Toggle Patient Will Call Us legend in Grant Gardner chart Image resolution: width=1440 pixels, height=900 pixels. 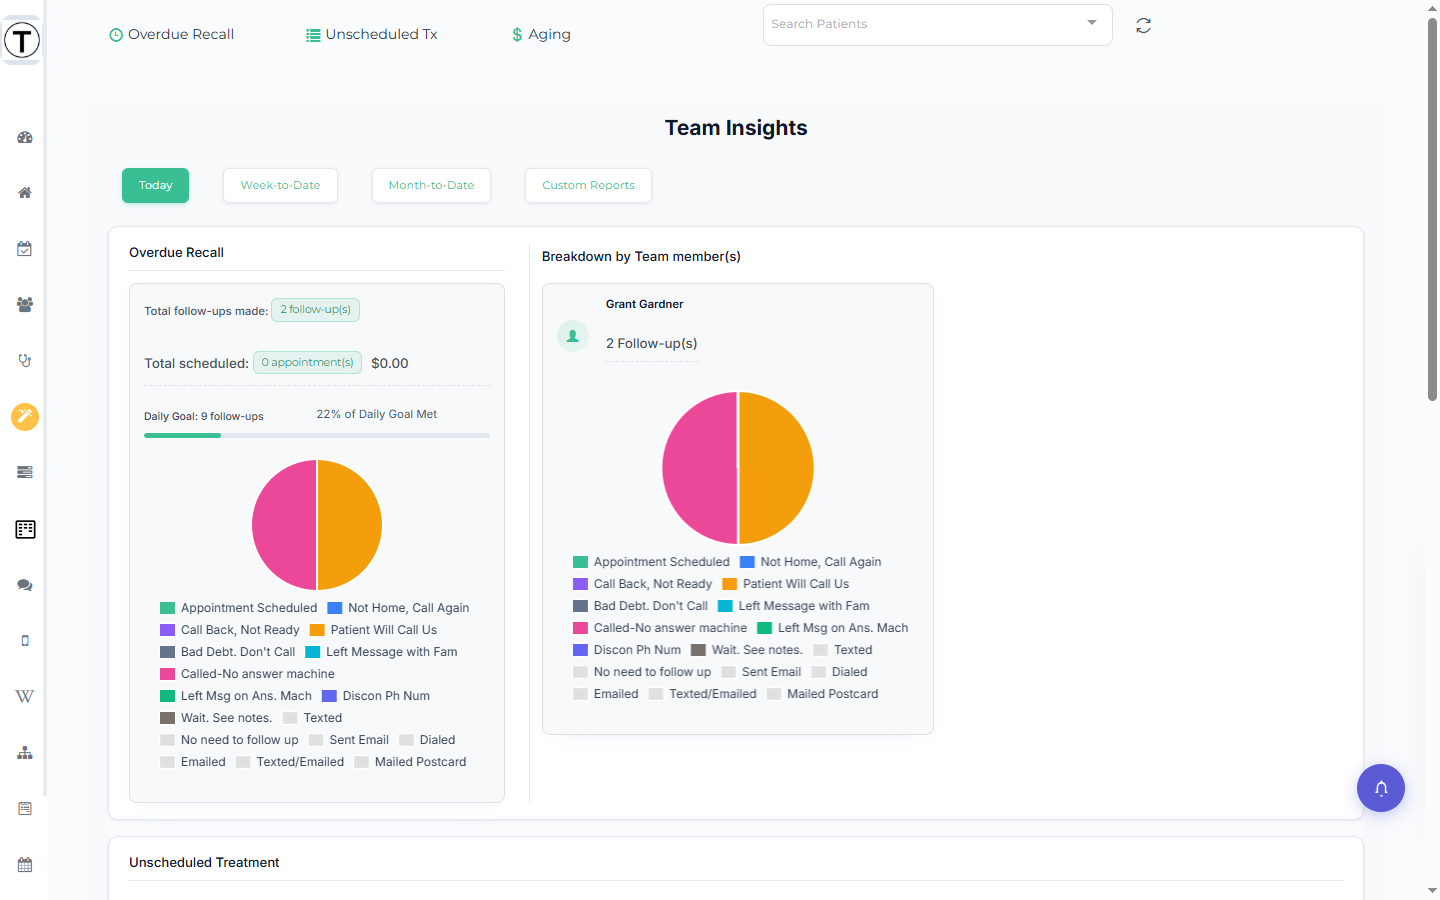(786, 584)
